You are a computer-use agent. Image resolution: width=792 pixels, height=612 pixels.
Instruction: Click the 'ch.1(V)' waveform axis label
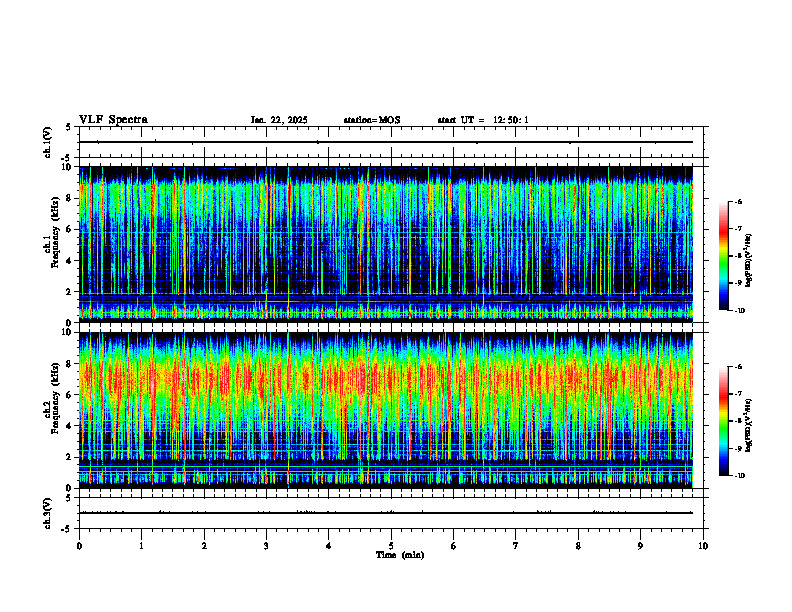point(48,142)
